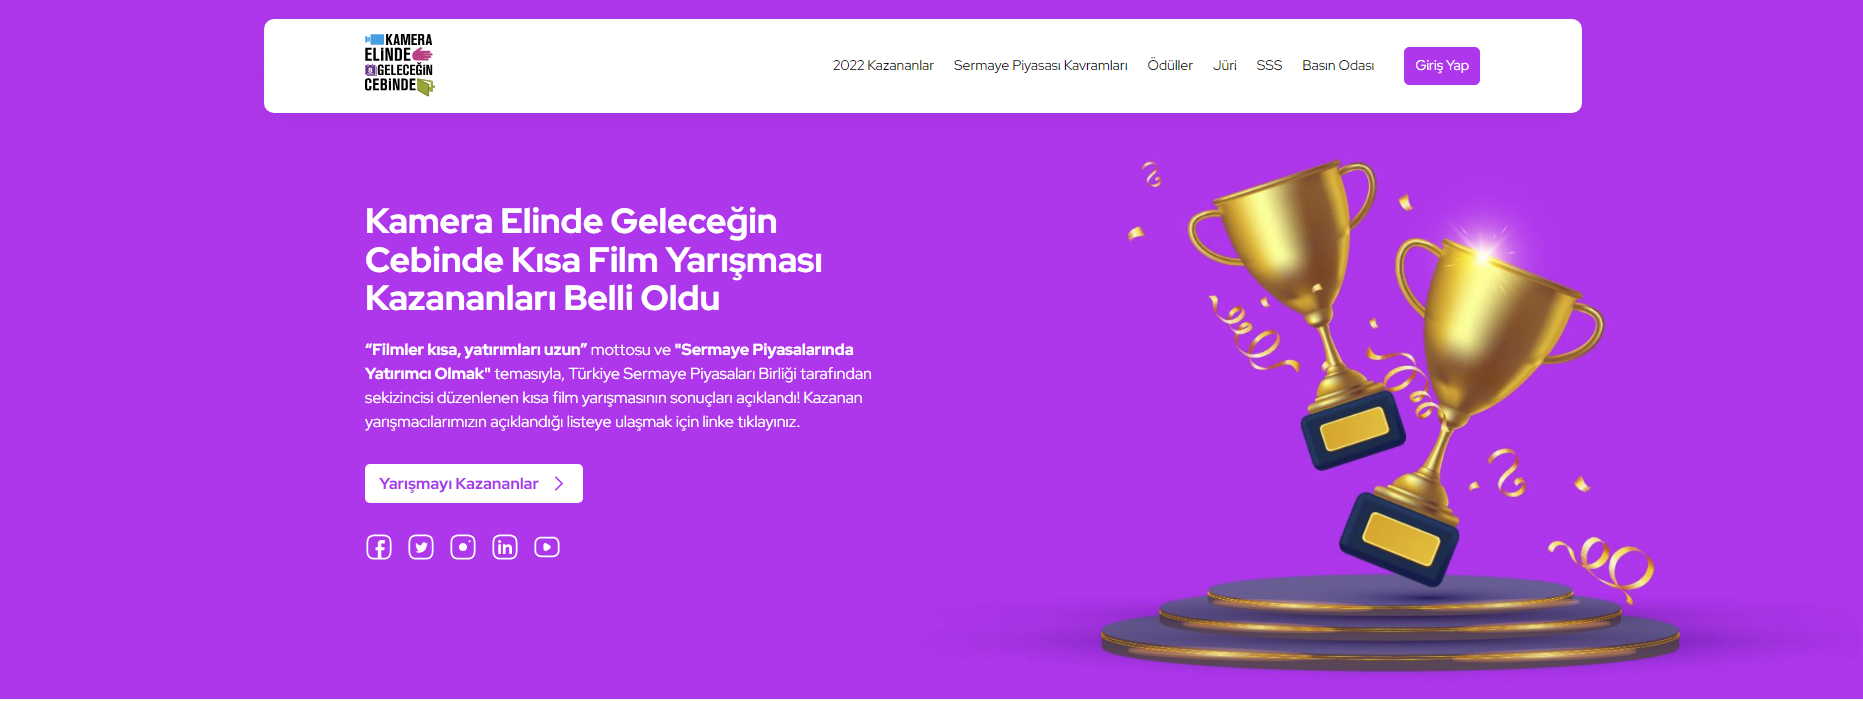1863x701 pixels.
Task: Click the chevron arrow beside Yarışmayı Kazananlar
Action: pyautogui.click(x=559, y=484)
